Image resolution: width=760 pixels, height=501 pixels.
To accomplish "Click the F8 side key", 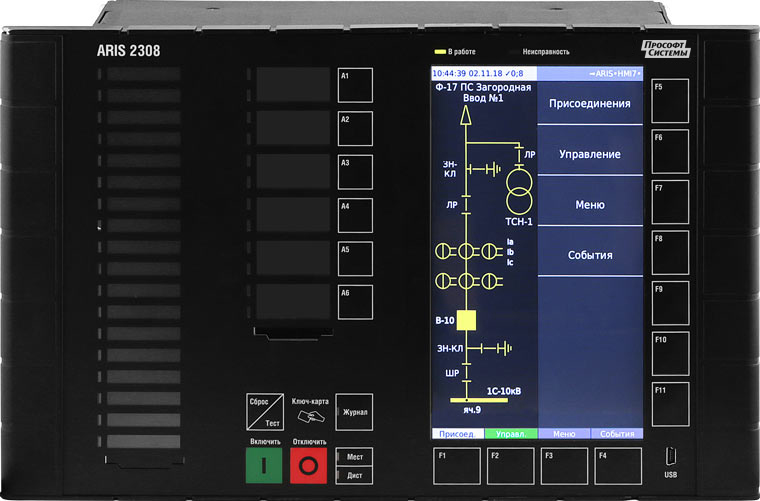I will (670, 252).
